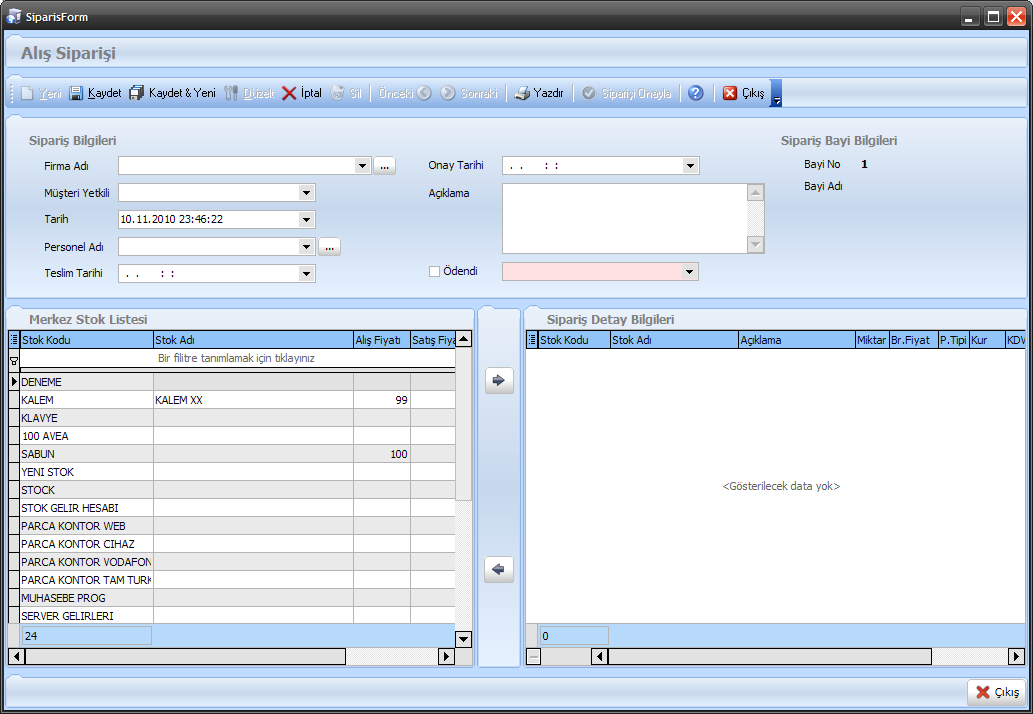Toggle the Ödendi checkbox
The width and height of the screenshot is (1033, 714).
coord(434,271)
